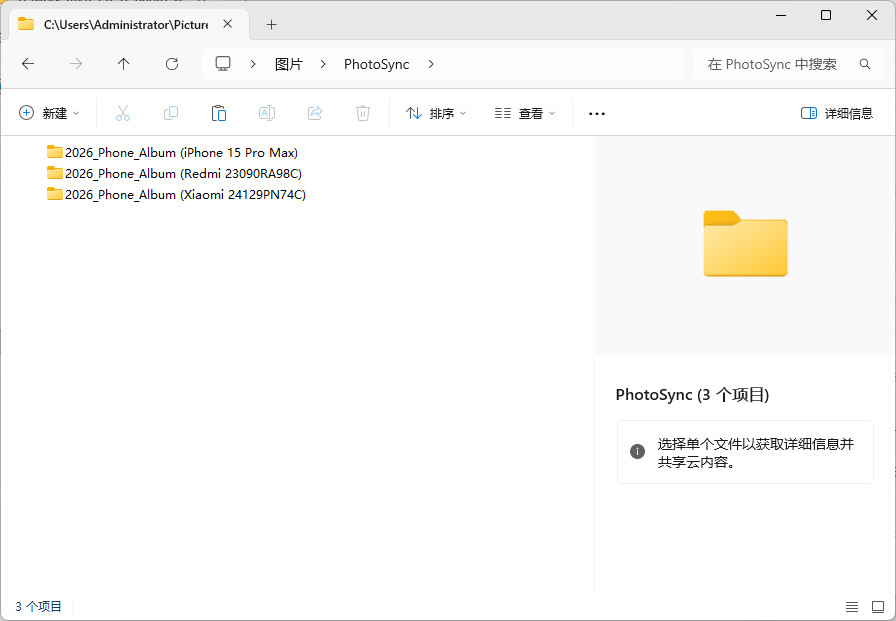Switch to large thumbnails view layout
This screenshot has height=621, width=896.
pyautogui.click(x=878, y=607)
